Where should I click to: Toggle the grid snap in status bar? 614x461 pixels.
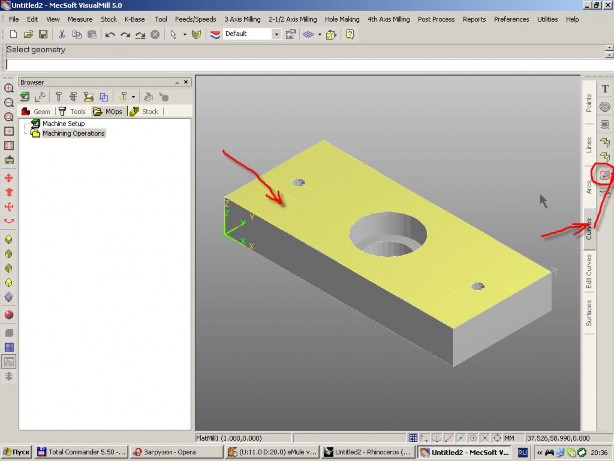click(x=413, y=438)
